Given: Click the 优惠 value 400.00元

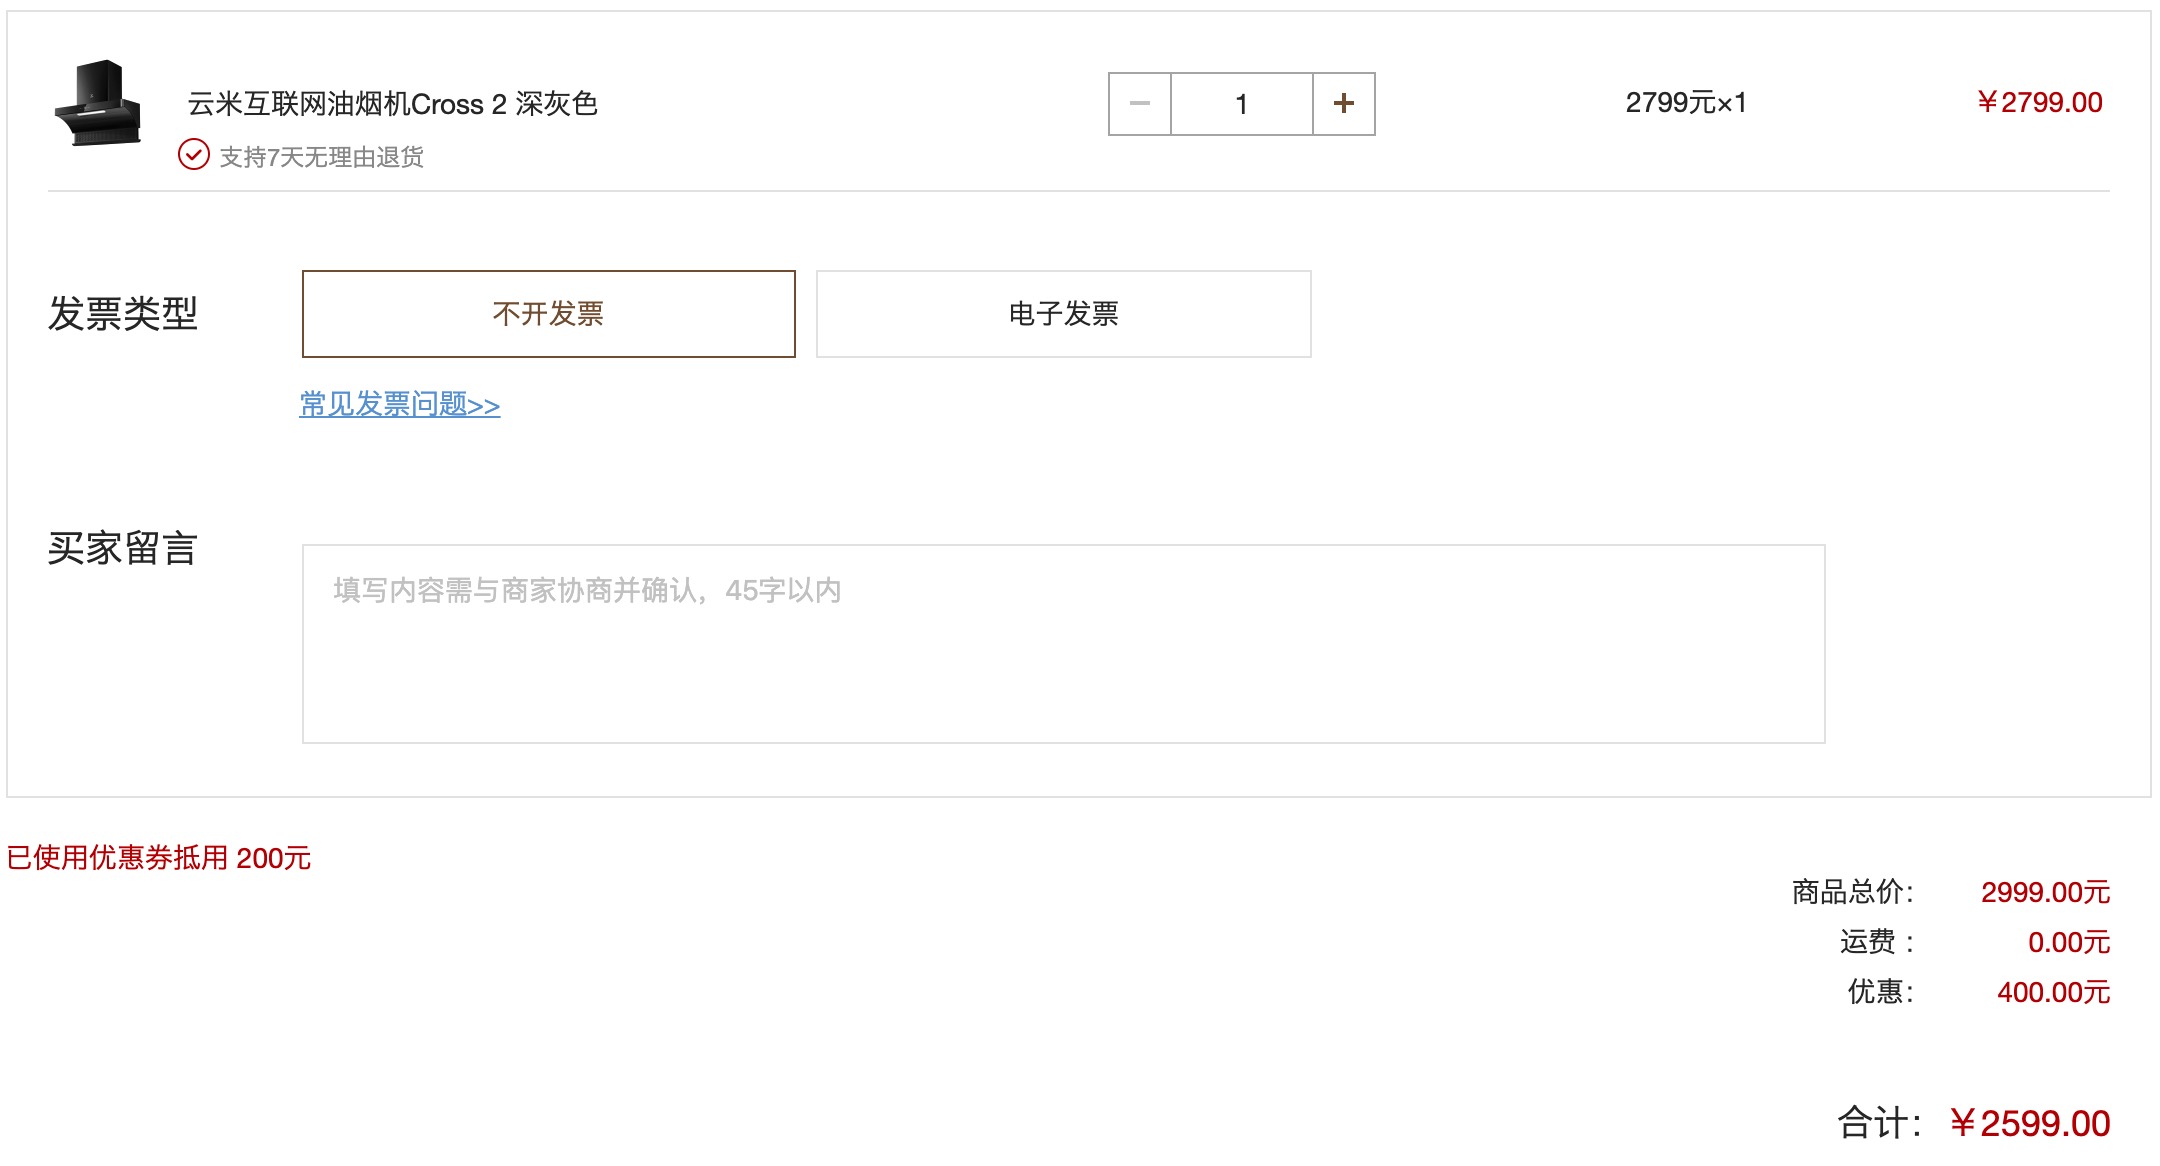Looking at the screenshot, I should (x=2054, y=992).
